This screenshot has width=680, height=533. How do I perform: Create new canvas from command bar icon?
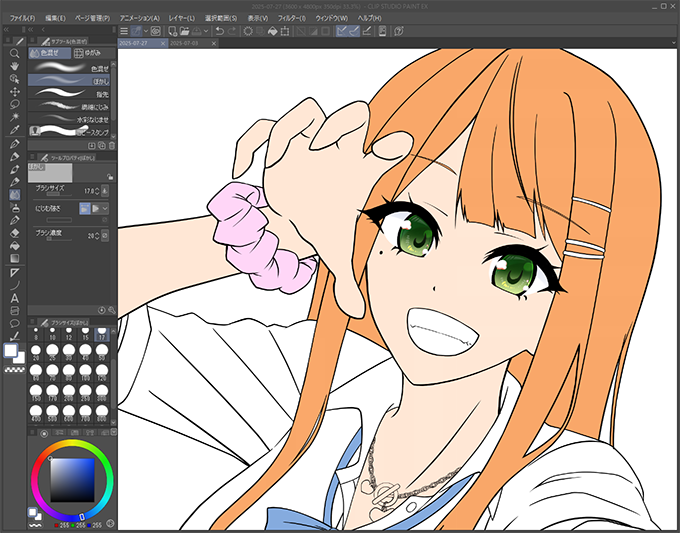point(172,31)
